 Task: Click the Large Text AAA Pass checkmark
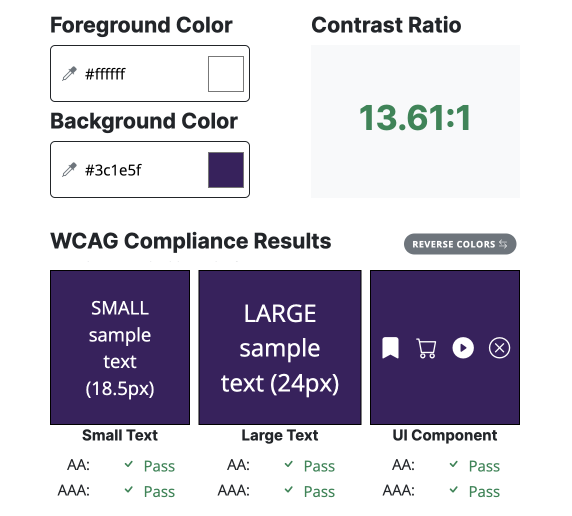[x=289, y=490]
